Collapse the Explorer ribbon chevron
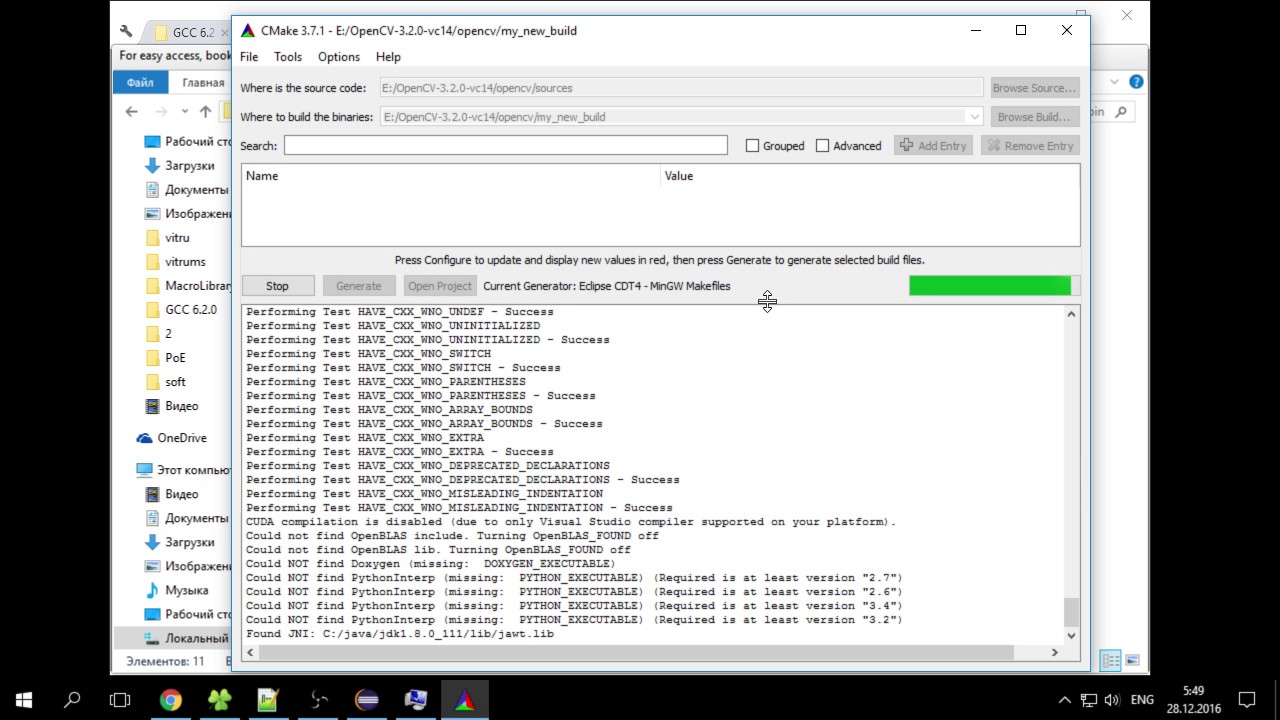 (1115, 82)
